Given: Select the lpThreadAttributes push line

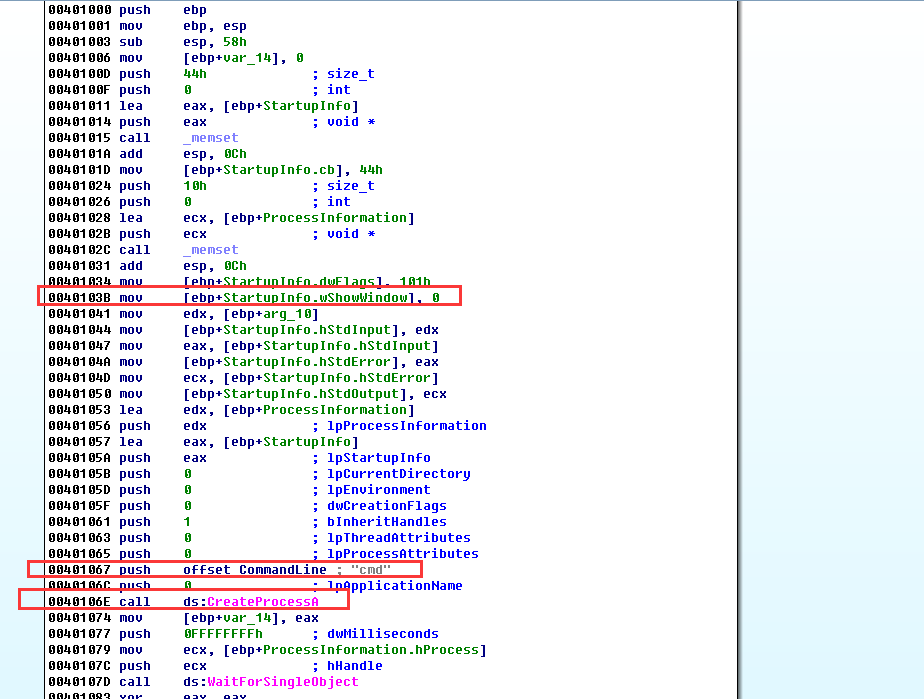Looking at the screenshot, I should (x=259, y=537).
